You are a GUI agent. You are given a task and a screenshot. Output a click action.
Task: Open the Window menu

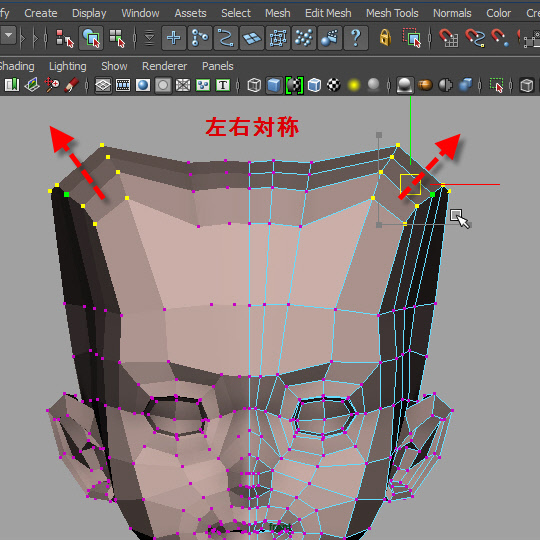click(x=140, y=13)
